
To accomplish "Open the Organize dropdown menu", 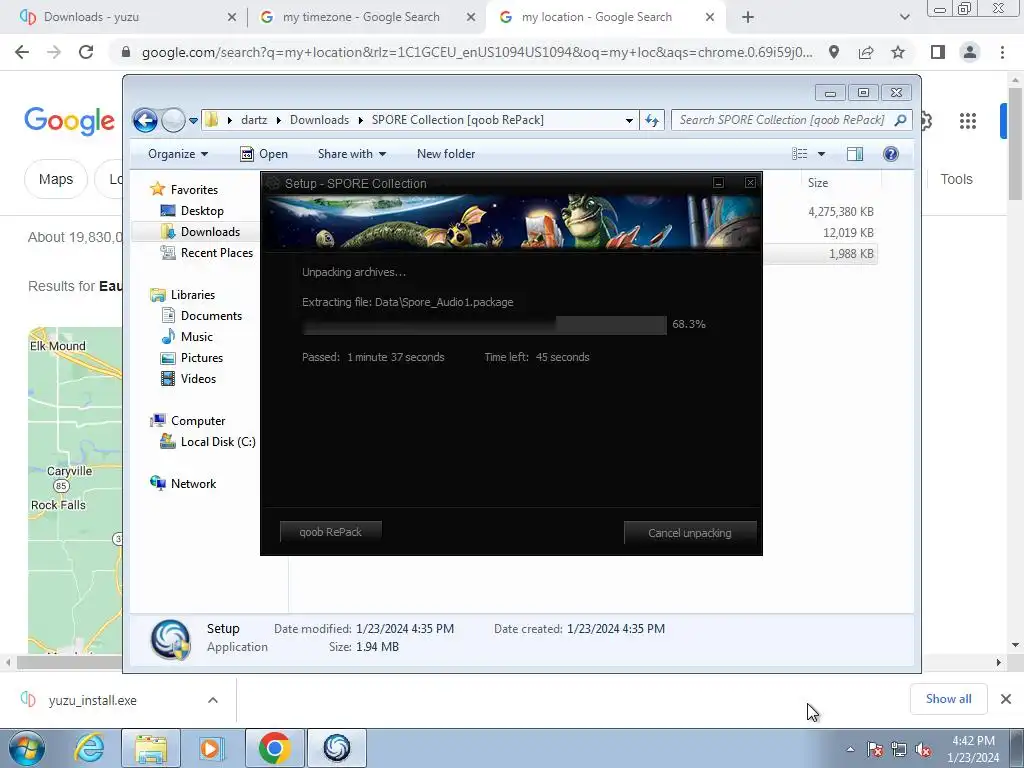I will point(178,154).
